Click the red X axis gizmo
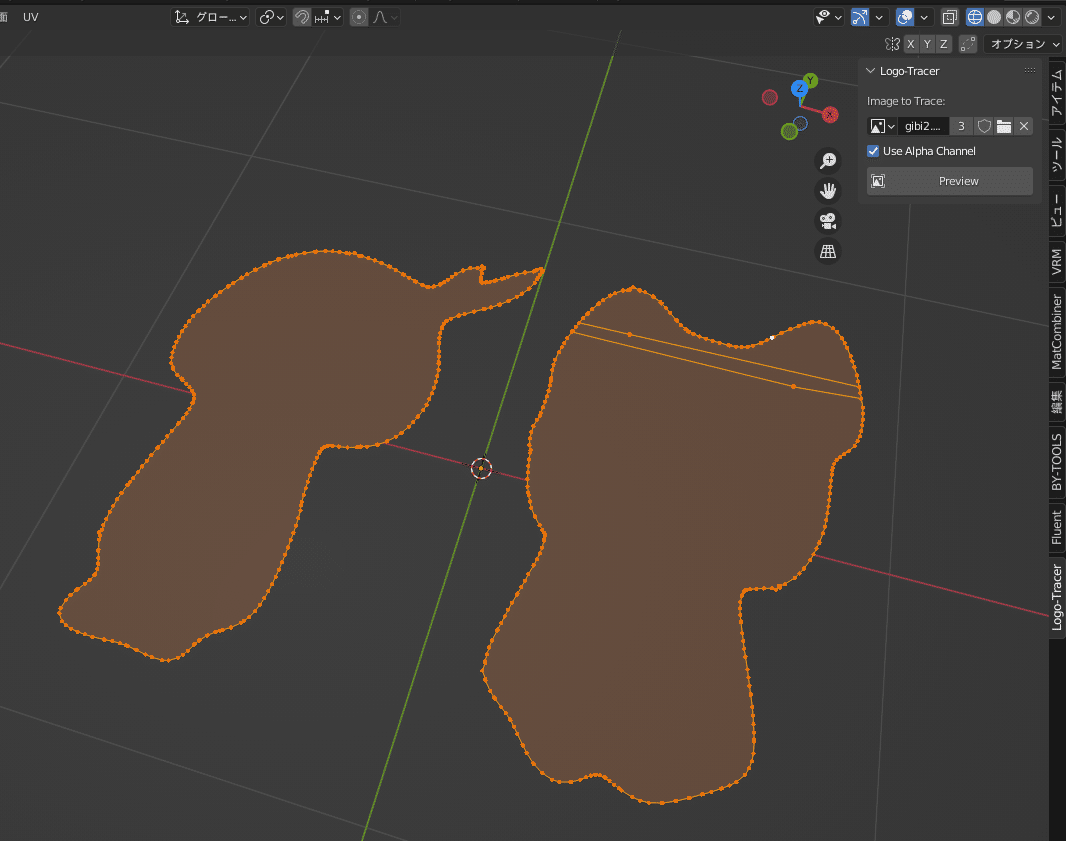Screen dimensions: 1066x841 (830, 115)
